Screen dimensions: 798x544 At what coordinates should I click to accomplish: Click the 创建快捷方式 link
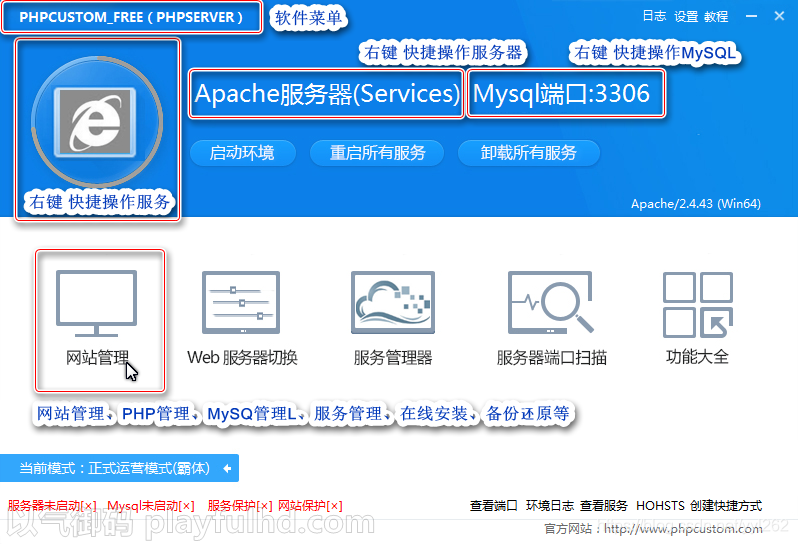point(726,506)
